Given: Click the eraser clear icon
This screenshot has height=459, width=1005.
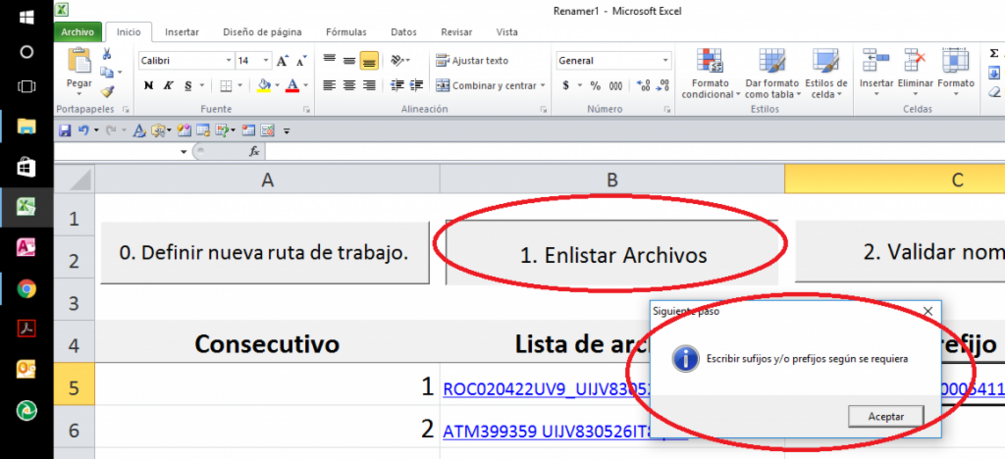Looking at the screenshot, I should coord(994,92).
